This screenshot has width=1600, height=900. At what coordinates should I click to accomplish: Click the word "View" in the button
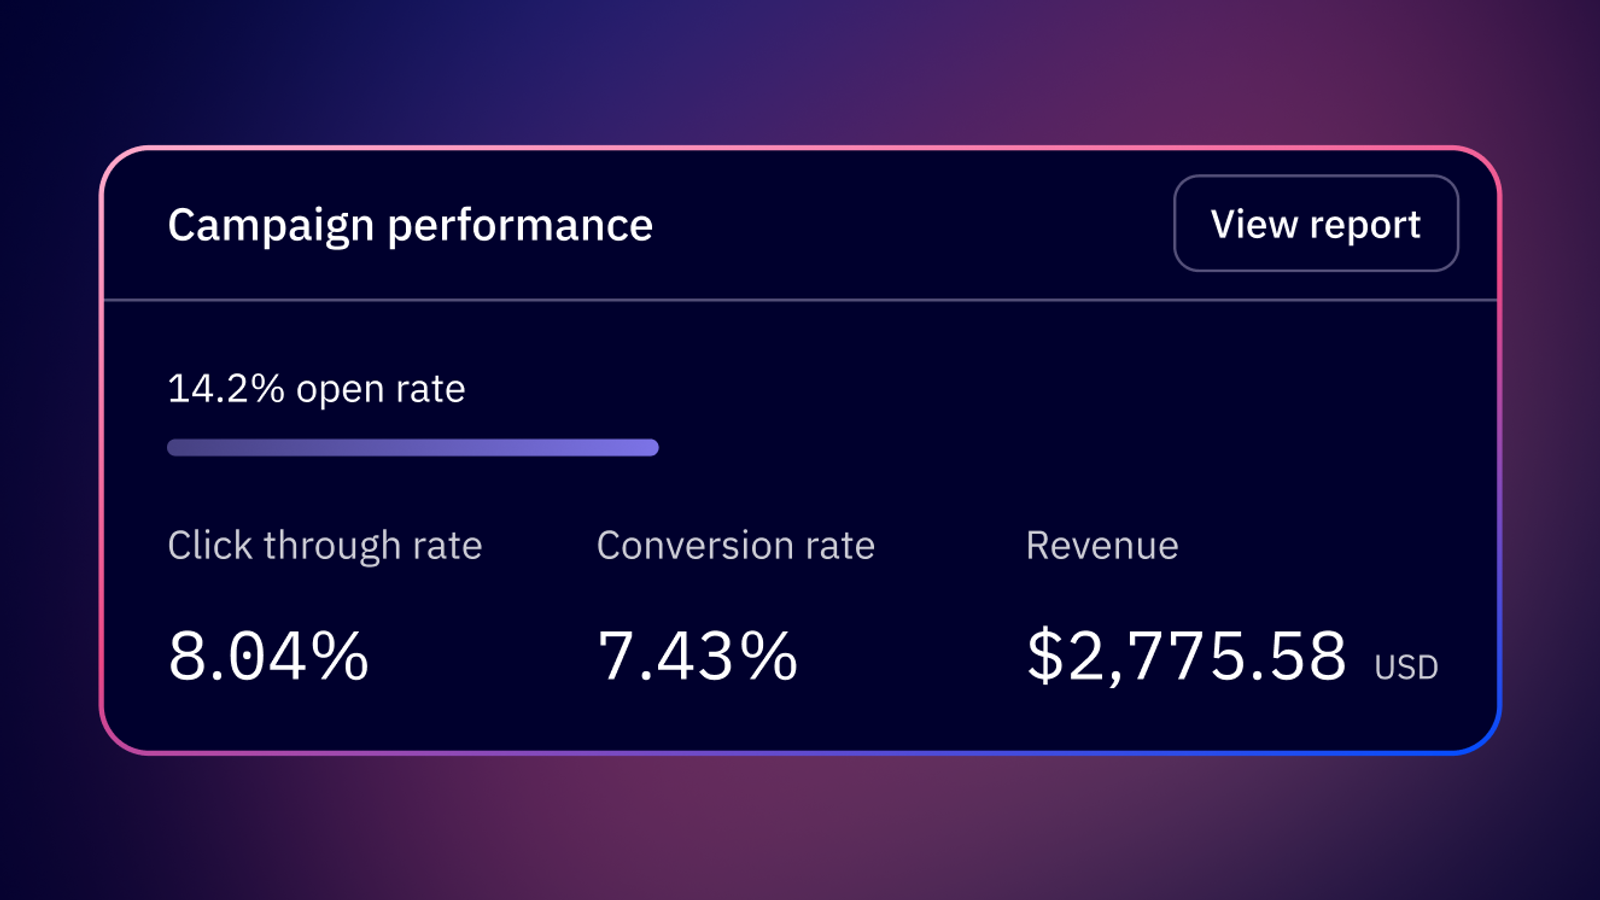1254,224
